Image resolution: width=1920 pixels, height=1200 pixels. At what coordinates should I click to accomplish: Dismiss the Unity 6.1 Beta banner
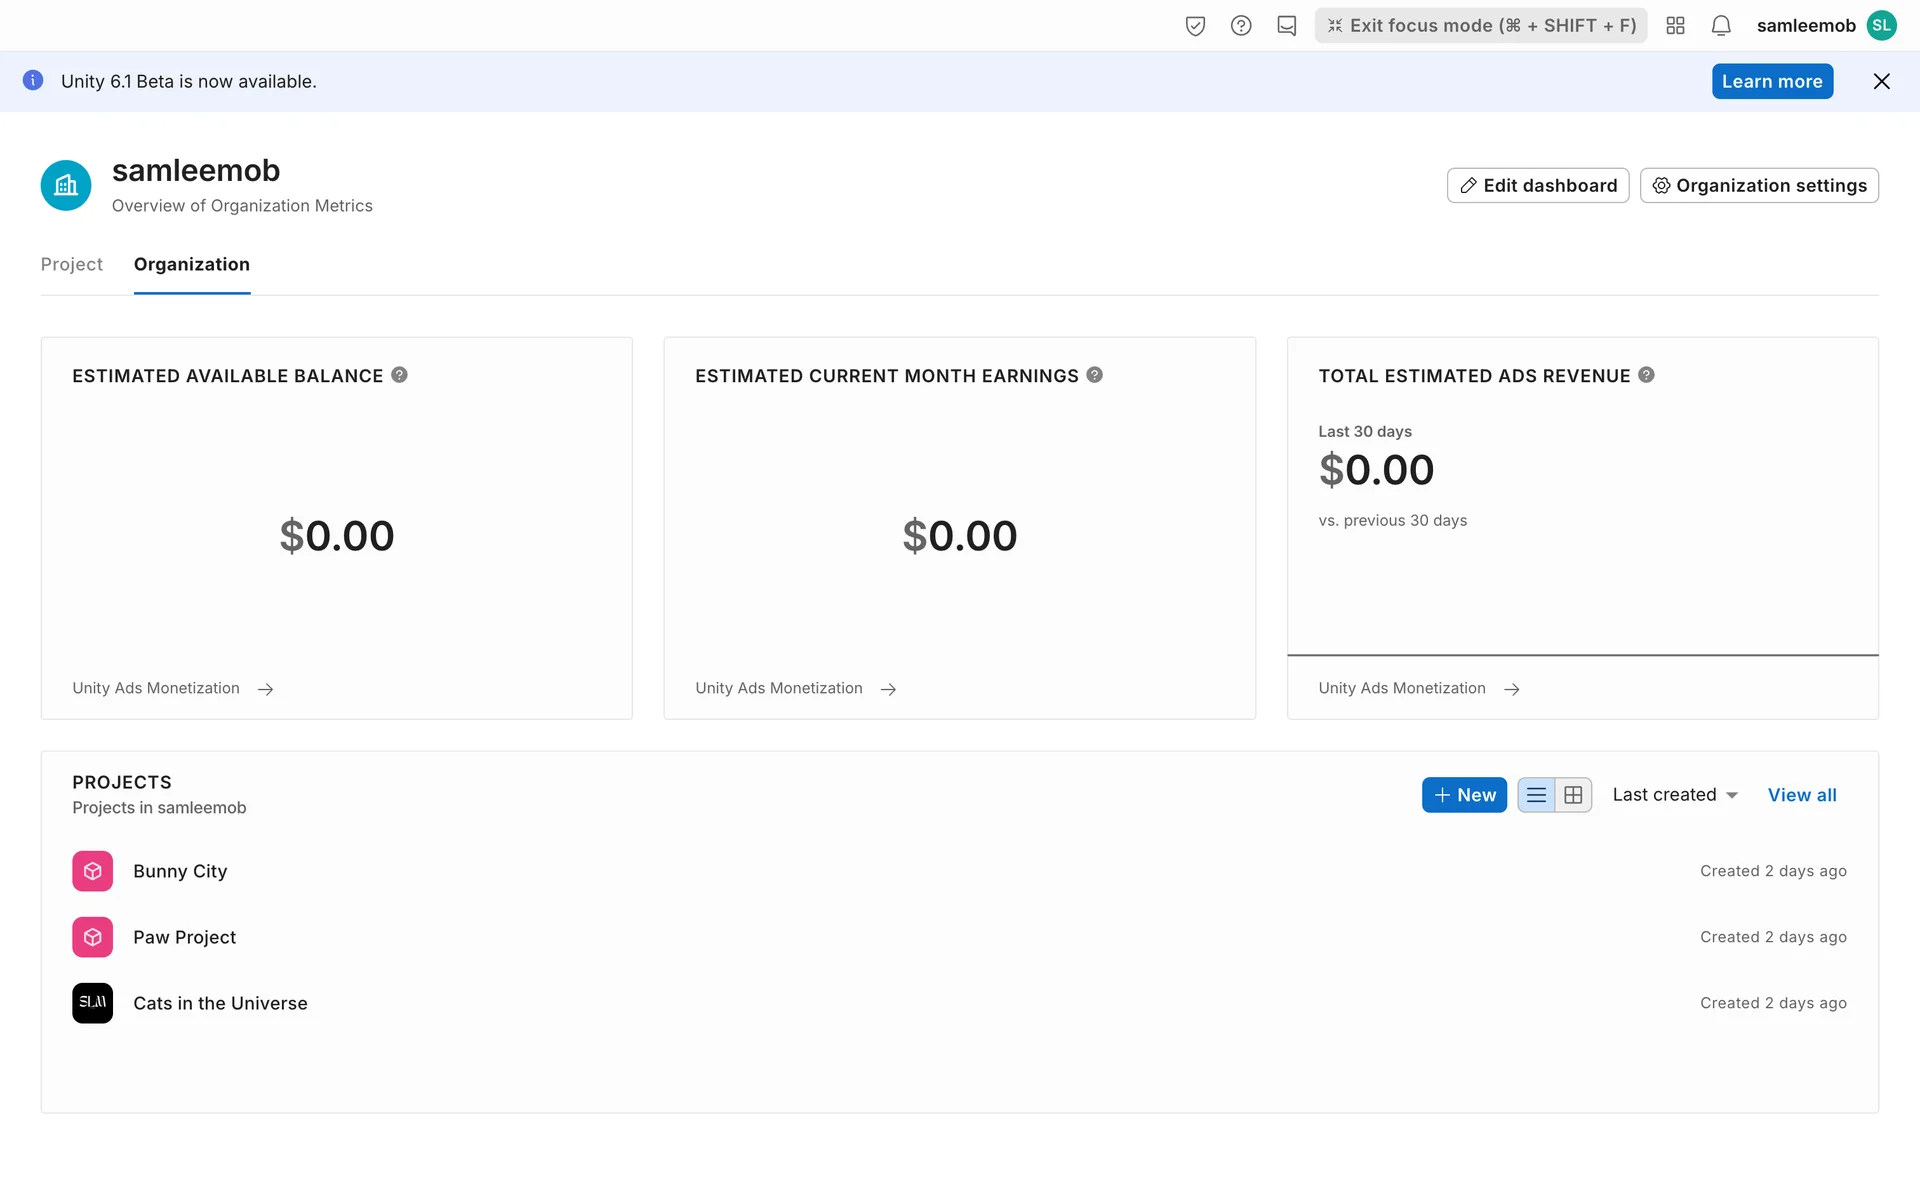click(x=1881, y=81)
